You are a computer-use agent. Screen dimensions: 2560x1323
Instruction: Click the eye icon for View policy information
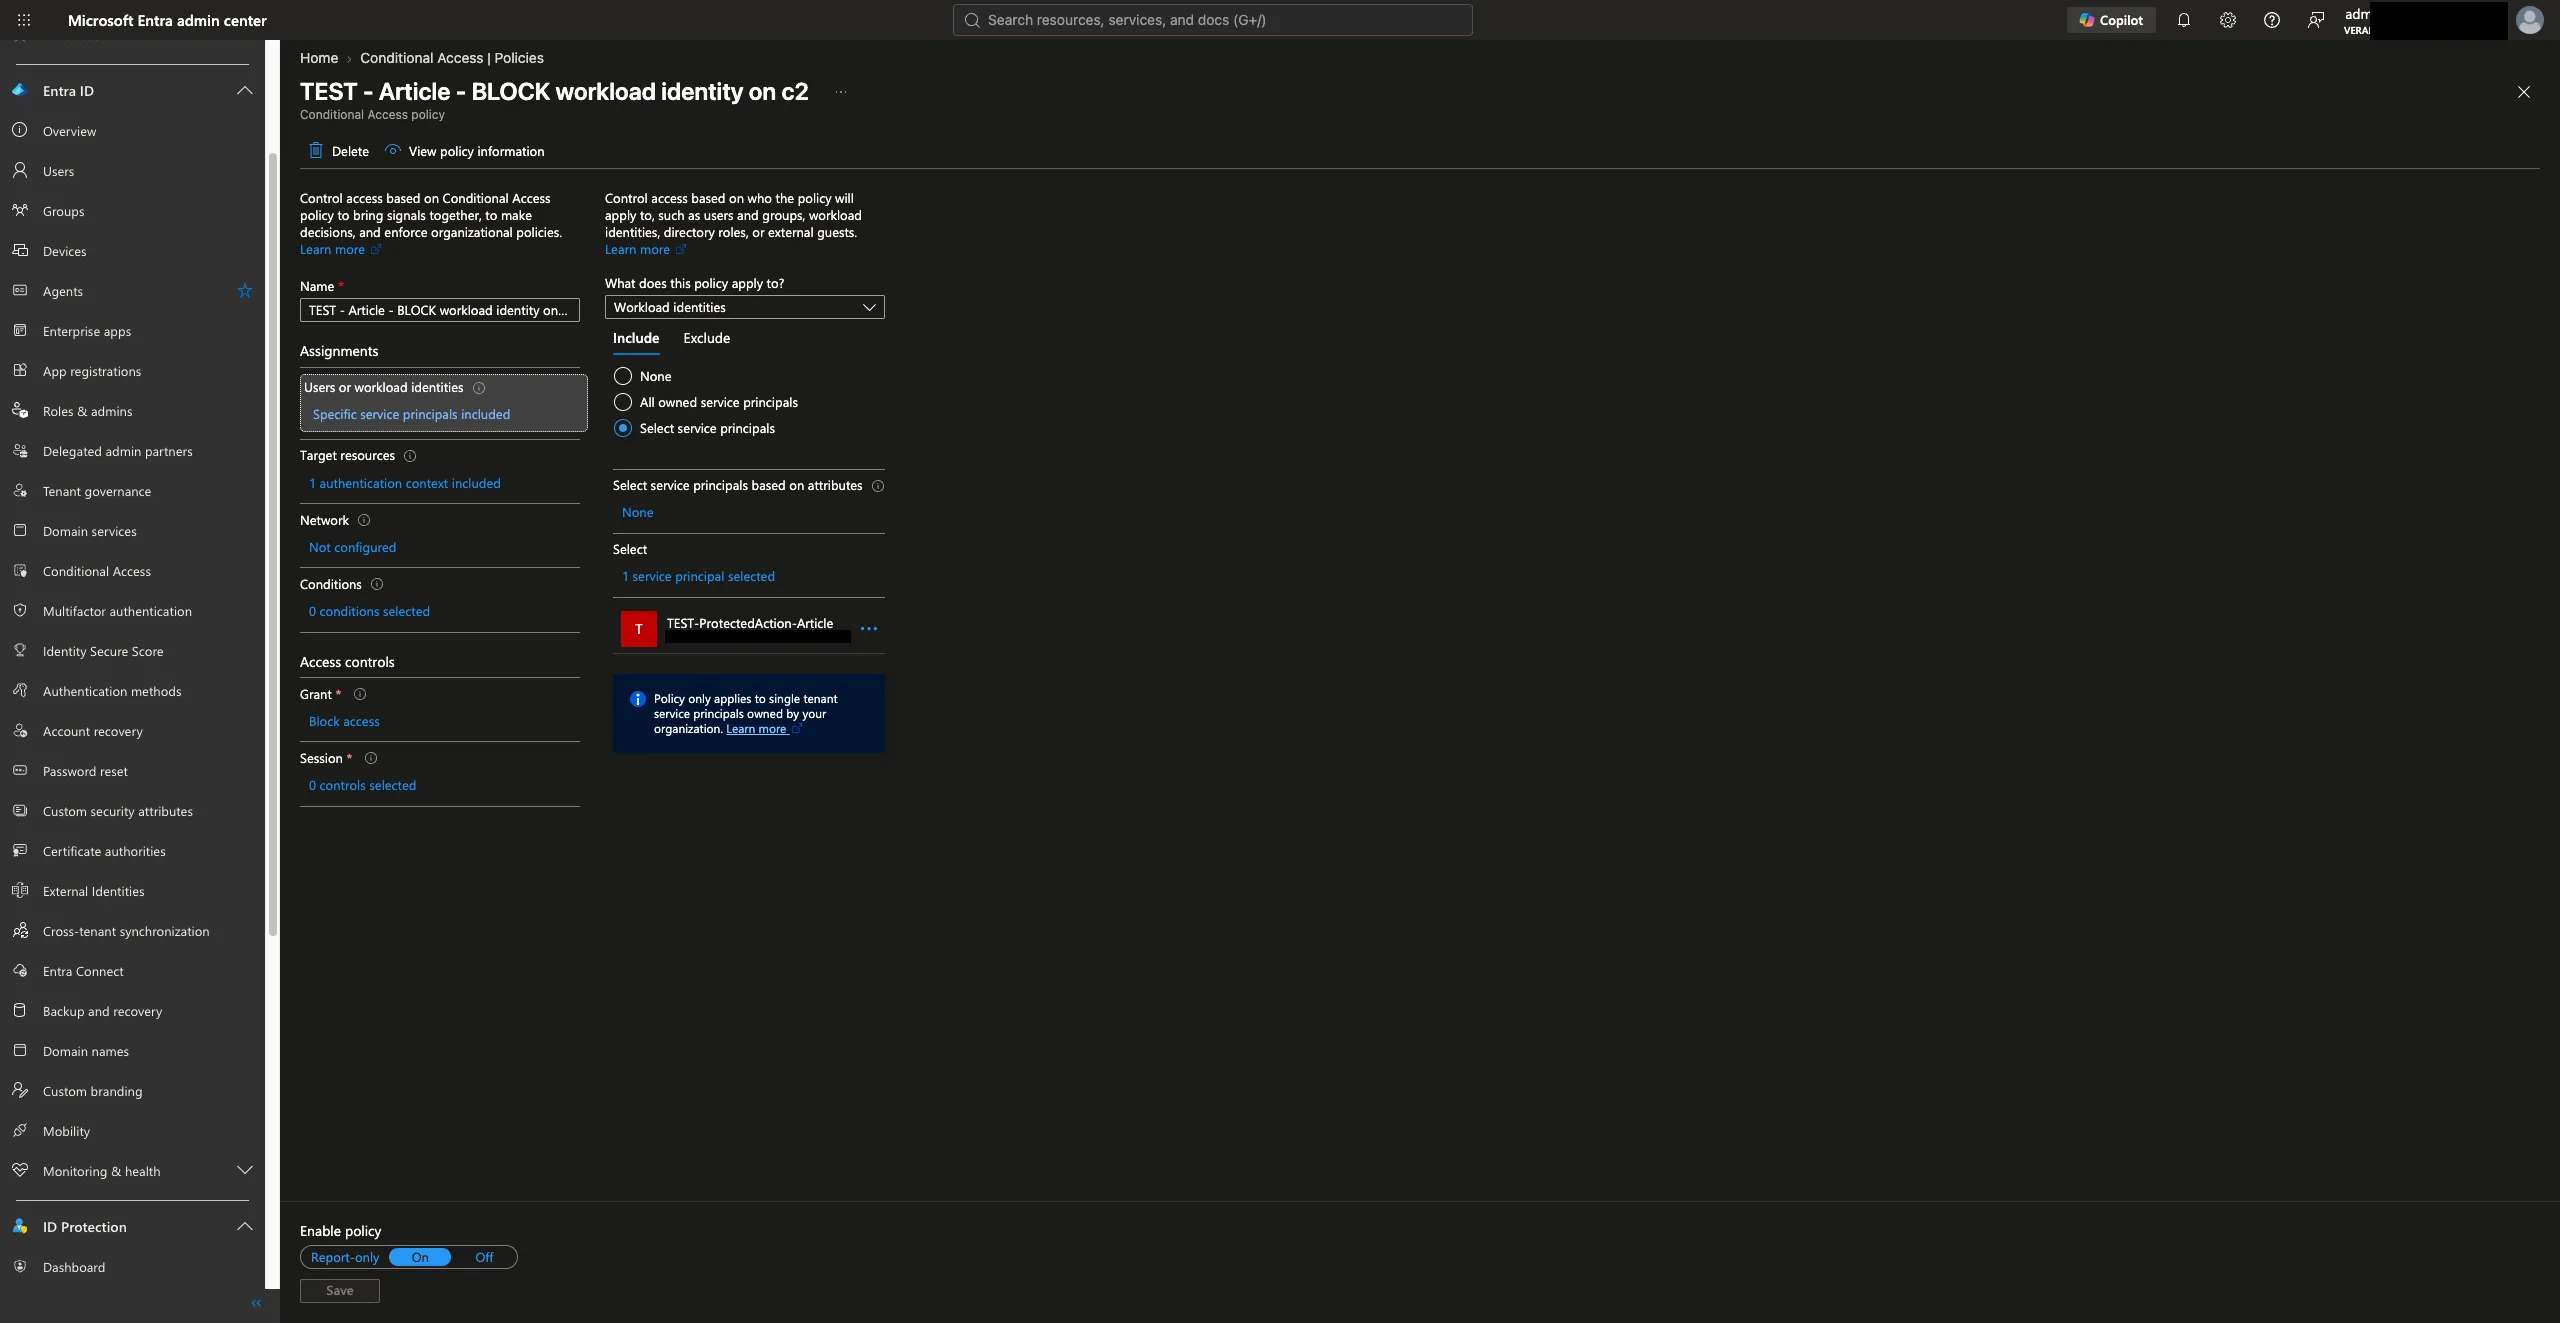click(393, 151)
